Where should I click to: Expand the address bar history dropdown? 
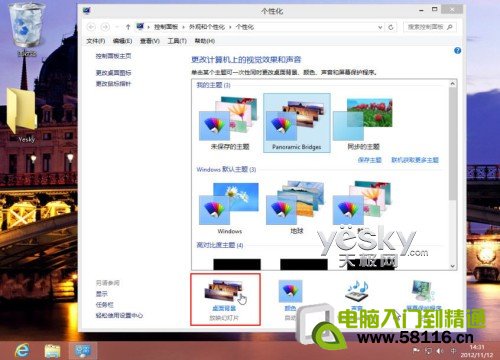tap(380, 27)
